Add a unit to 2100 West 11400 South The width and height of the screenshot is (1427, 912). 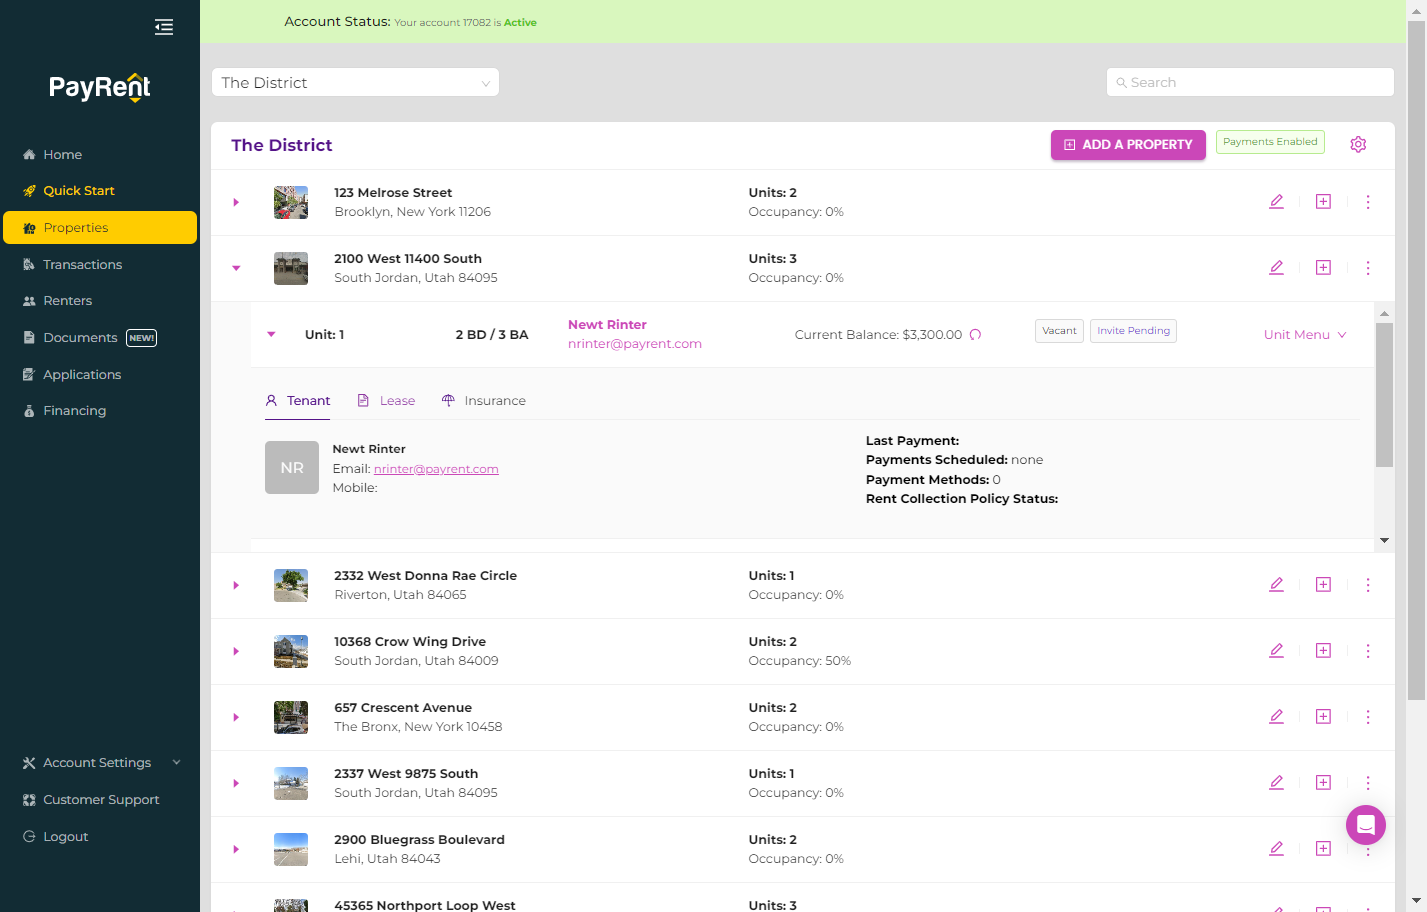tap(1323, 268)
